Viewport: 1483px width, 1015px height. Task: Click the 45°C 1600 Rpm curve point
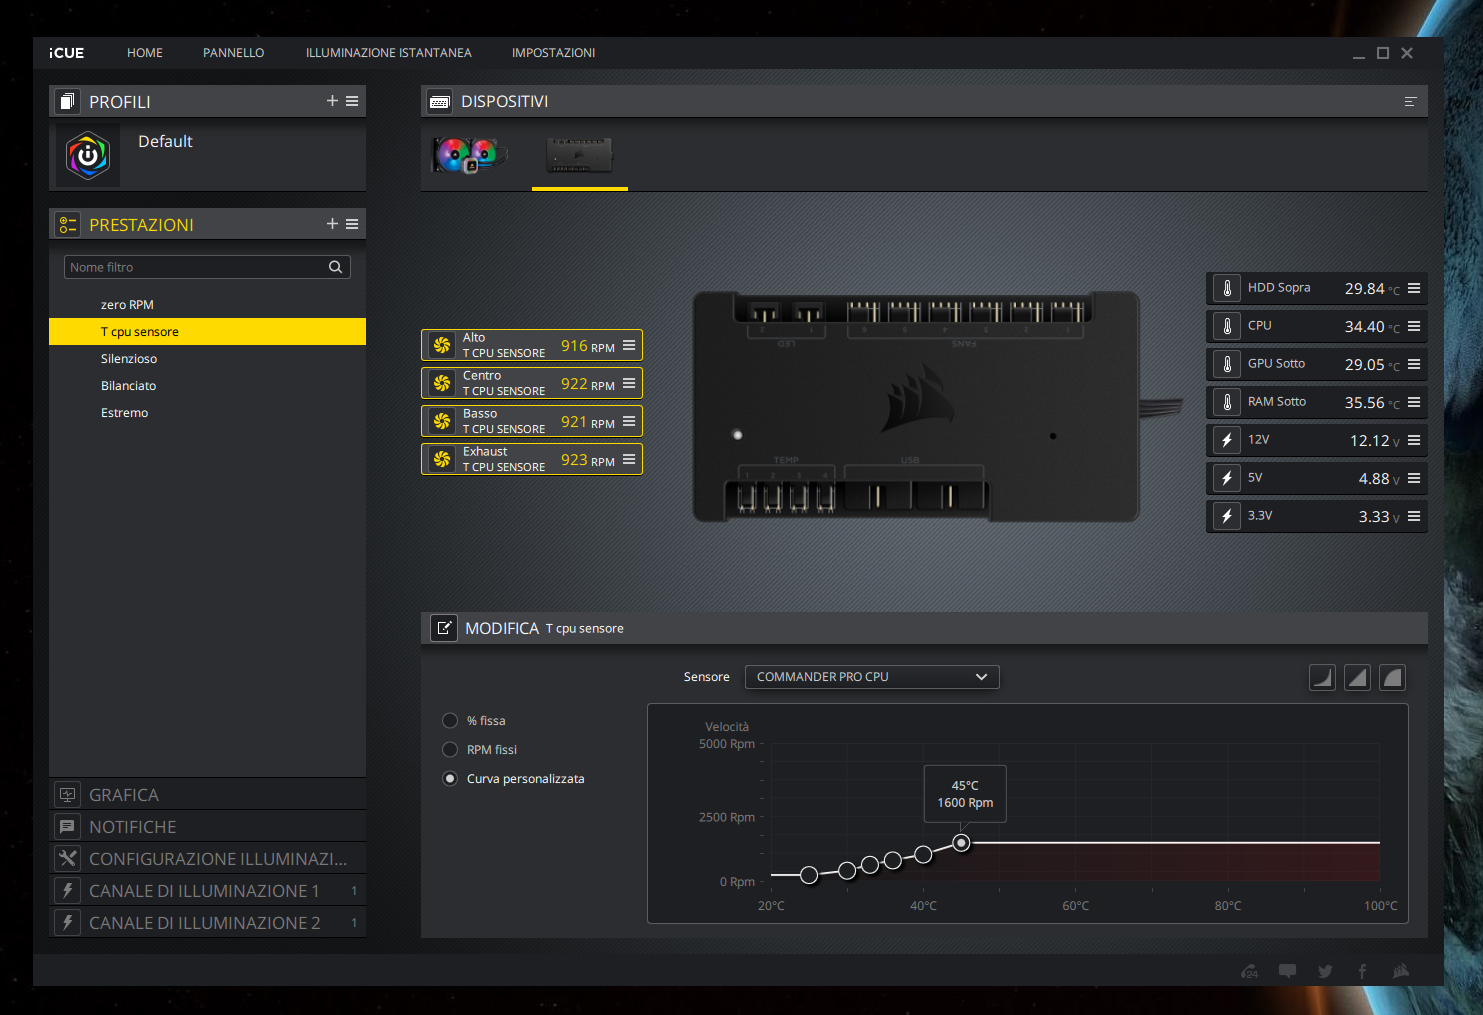click(x=961, y=843)
